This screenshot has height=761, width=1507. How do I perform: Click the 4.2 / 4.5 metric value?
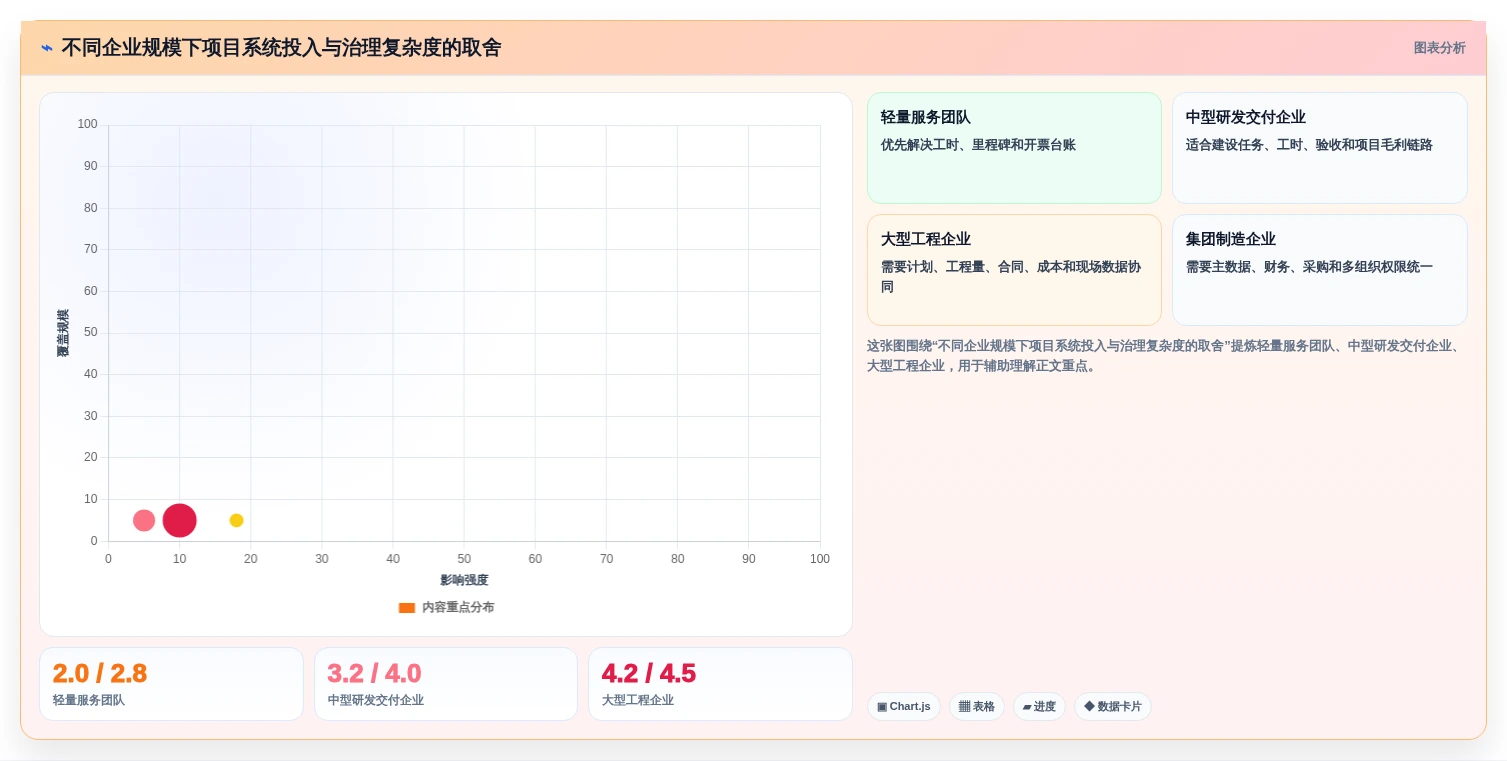tap(648, 673)
